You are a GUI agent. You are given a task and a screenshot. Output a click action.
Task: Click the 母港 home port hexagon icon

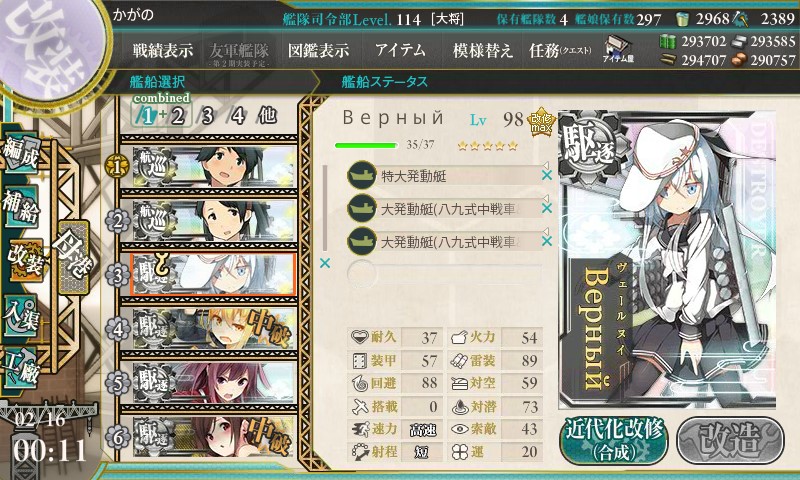point(74,257)
